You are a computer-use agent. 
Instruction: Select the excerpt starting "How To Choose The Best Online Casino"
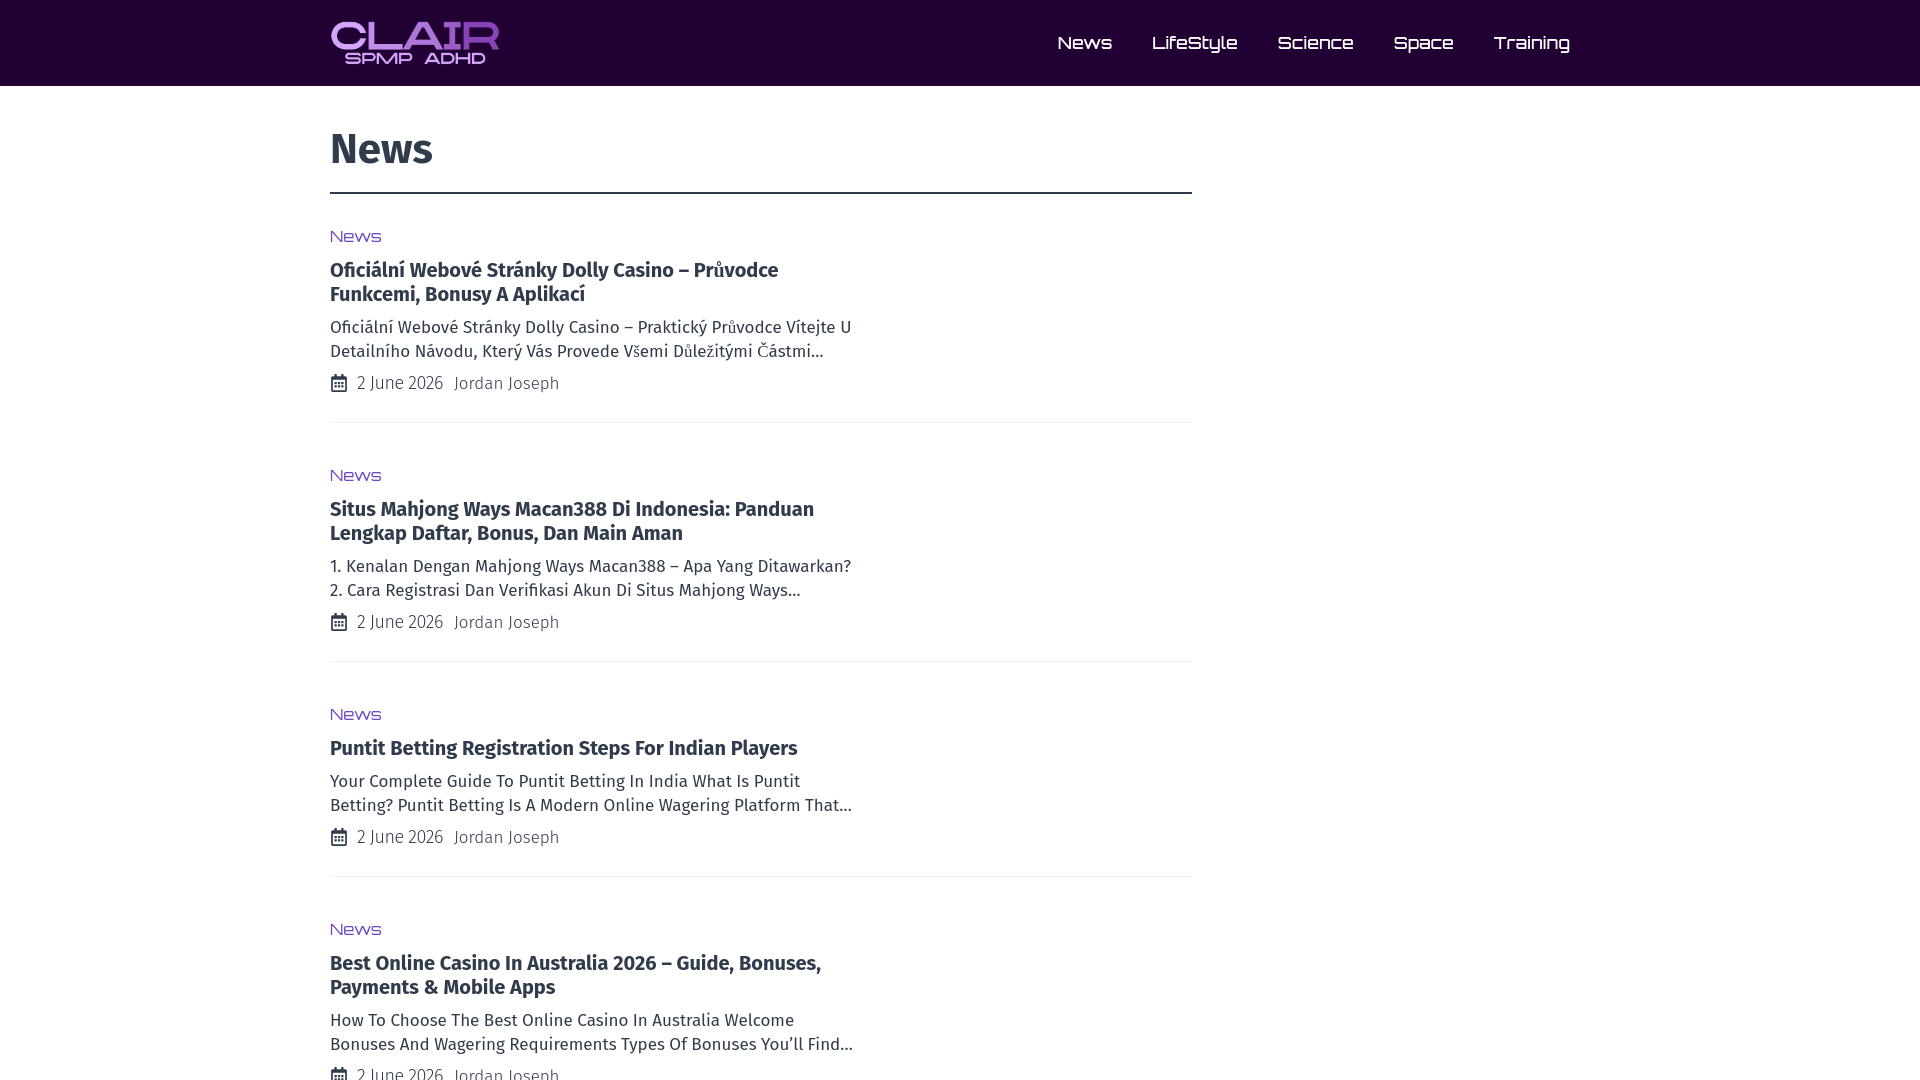(591, 1032)
